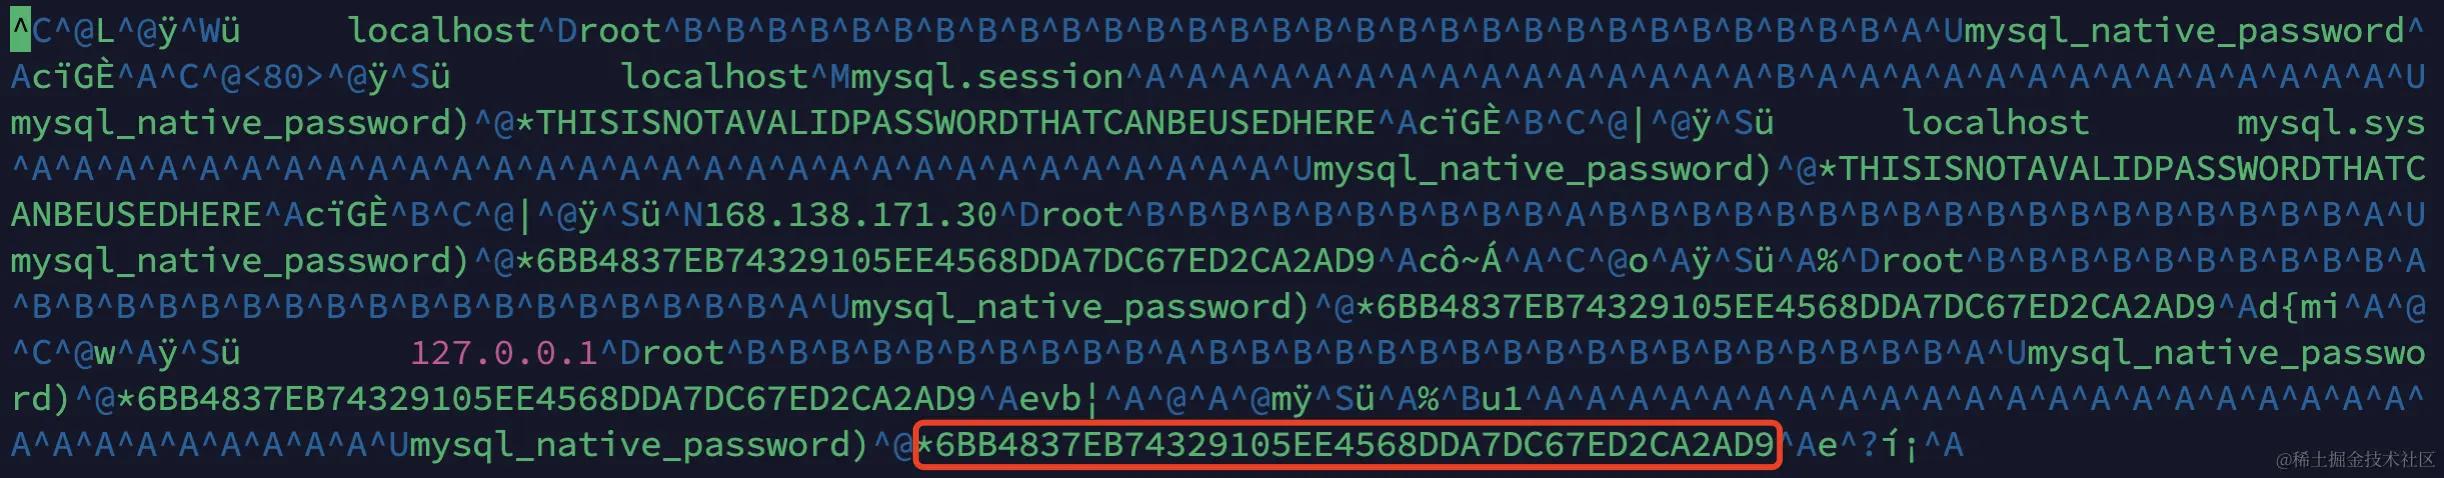The height and width of the screenshot is (478, 2444).
Task: Click the d{mi text at line end
Action: (2300, 307)
